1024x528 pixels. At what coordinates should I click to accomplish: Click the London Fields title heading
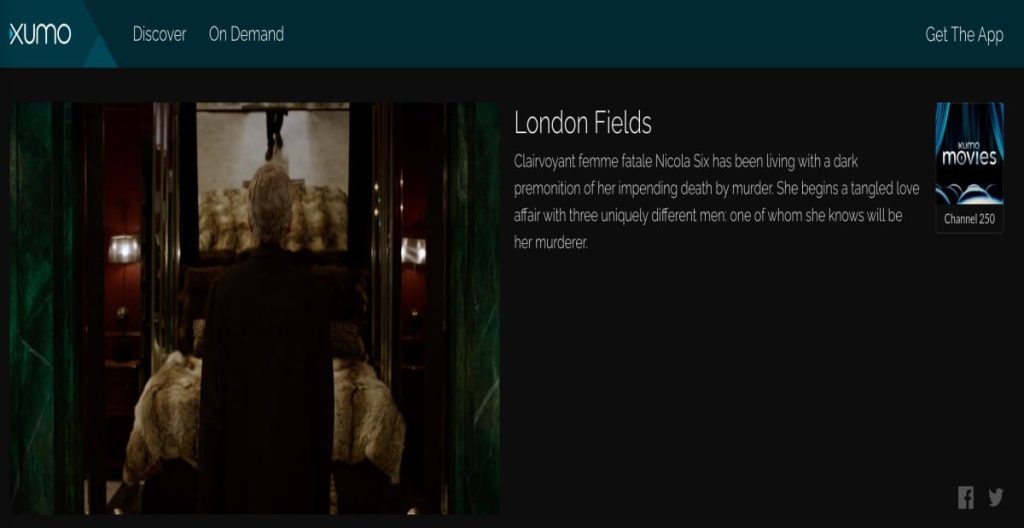pos(583,123)
